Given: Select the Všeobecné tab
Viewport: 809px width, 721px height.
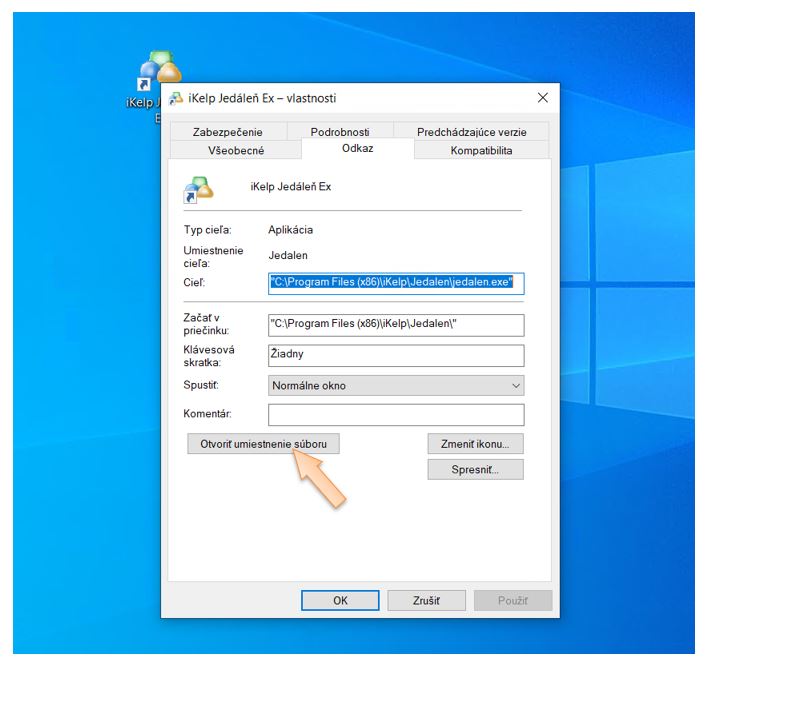Looking at the screenshot, I should click(236, 150).
